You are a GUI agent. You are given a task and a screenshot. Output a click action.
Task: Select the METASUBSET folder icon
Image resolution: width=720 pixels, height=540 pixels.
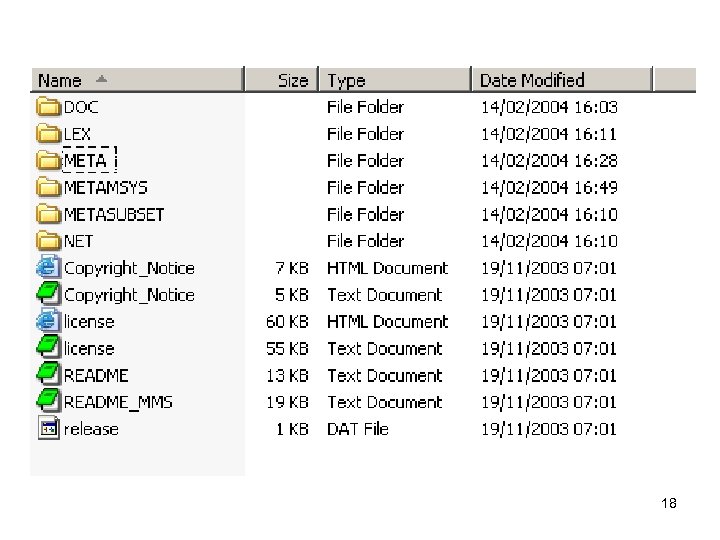tap(48, 214)
